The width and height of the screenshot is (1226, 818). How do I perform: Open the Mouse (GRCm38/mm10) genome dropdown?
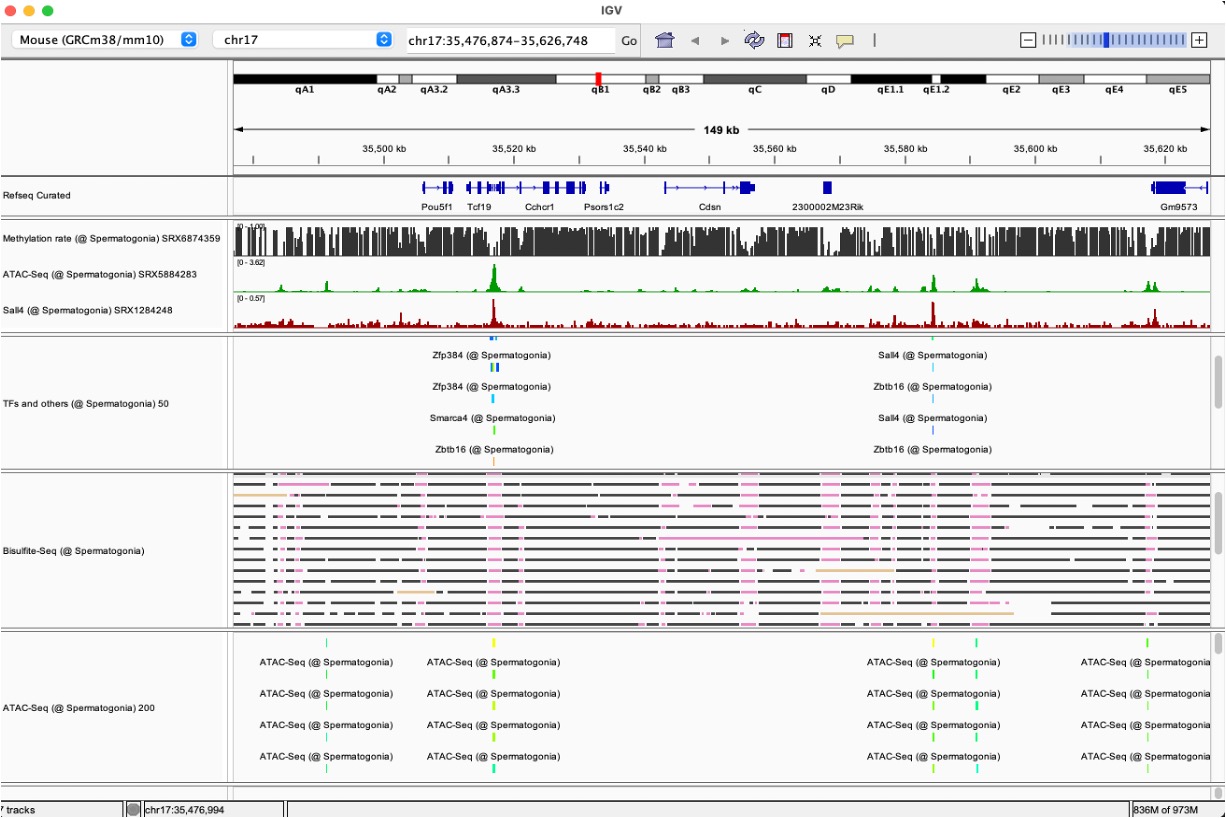[x=104, y=40]
